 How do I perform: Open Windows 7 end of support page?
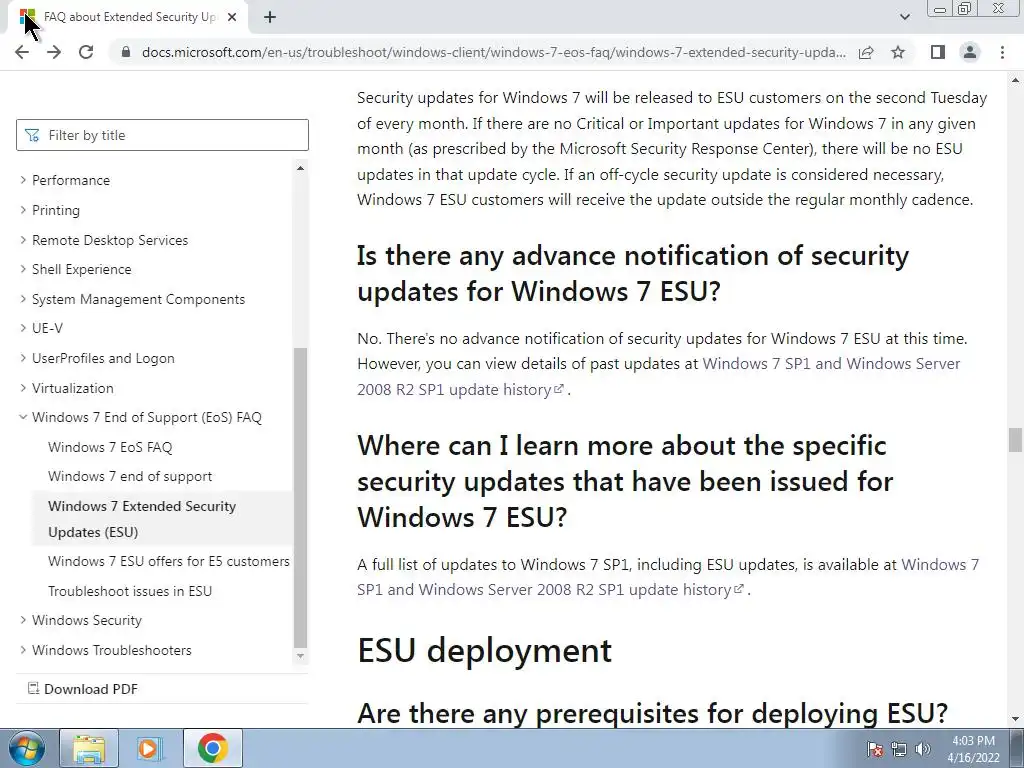pos(130,477)
